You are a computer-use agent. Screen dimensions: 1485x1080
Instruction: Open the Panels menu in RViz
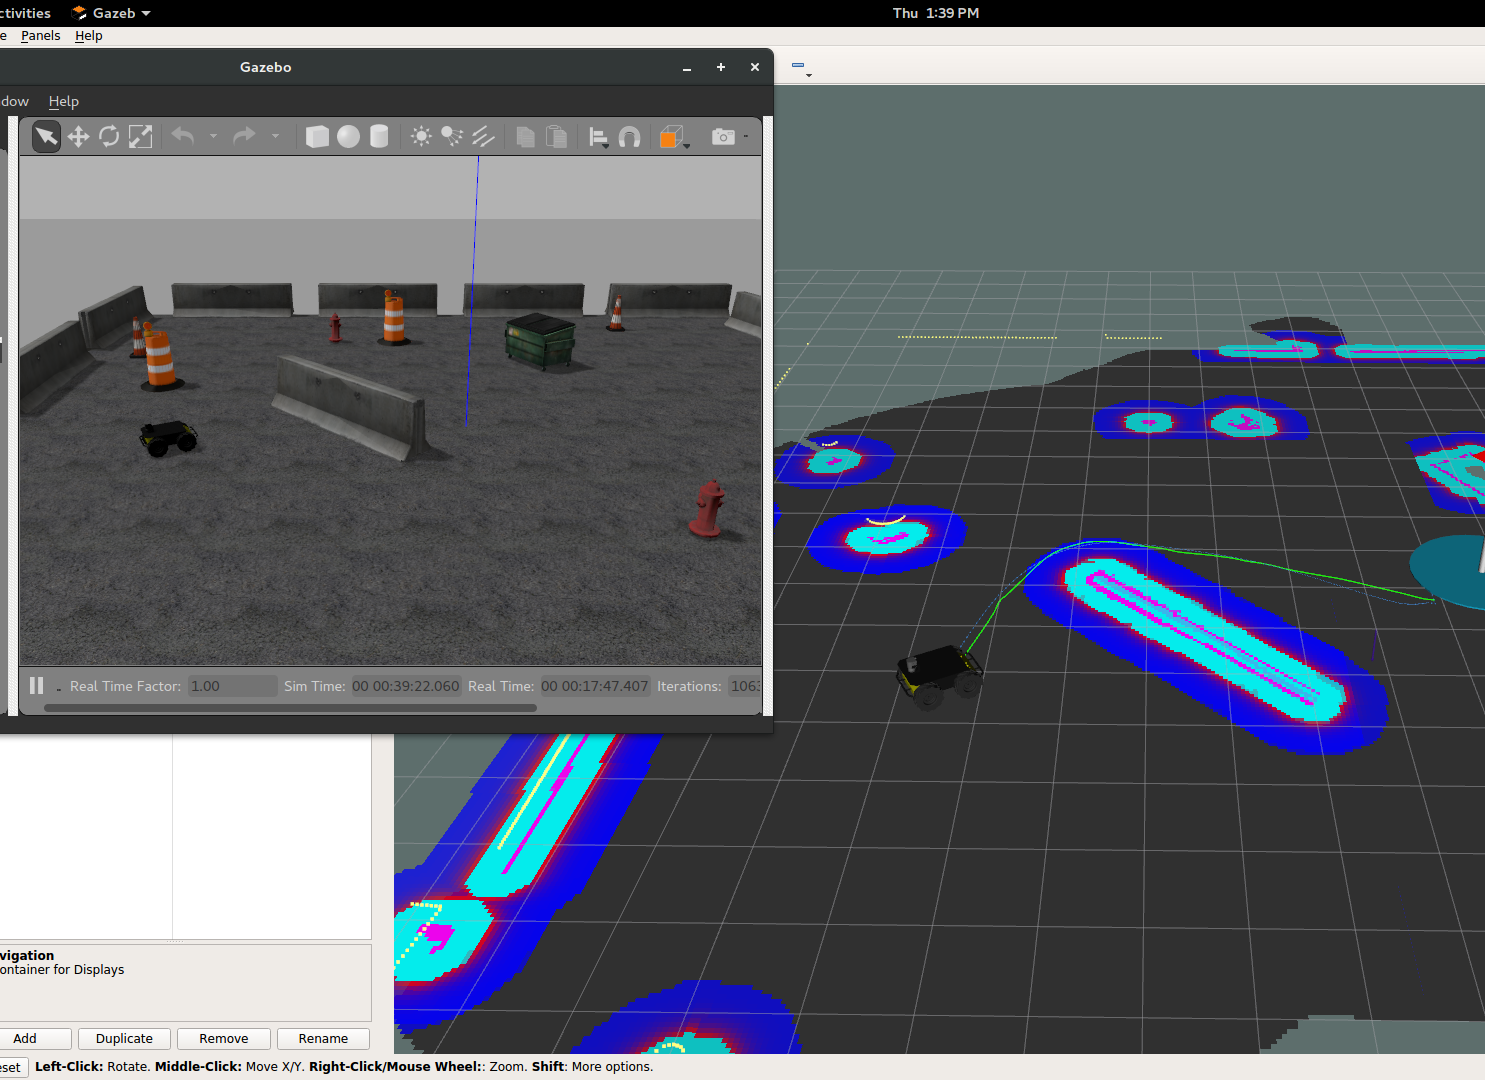point(41,36)
